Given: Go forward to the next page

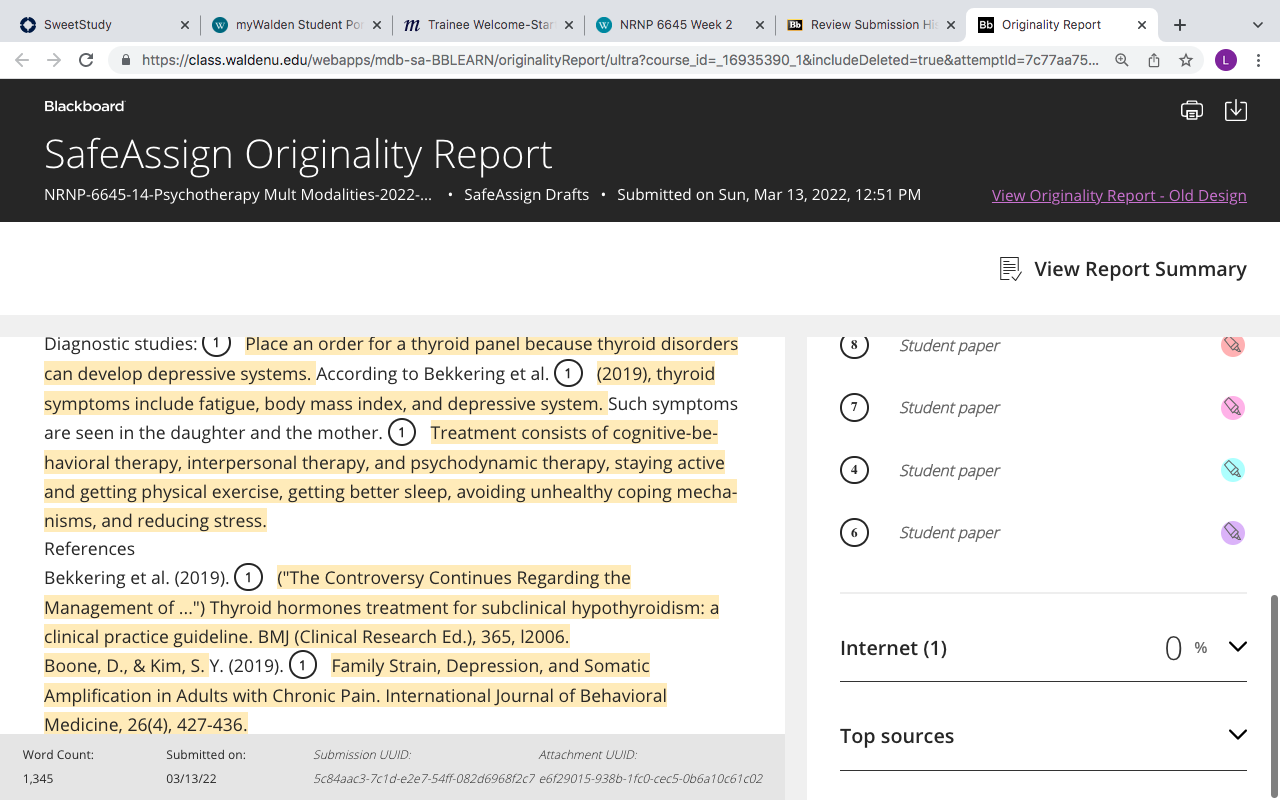Looking at the screenshot, I should (x=54, y=60).
